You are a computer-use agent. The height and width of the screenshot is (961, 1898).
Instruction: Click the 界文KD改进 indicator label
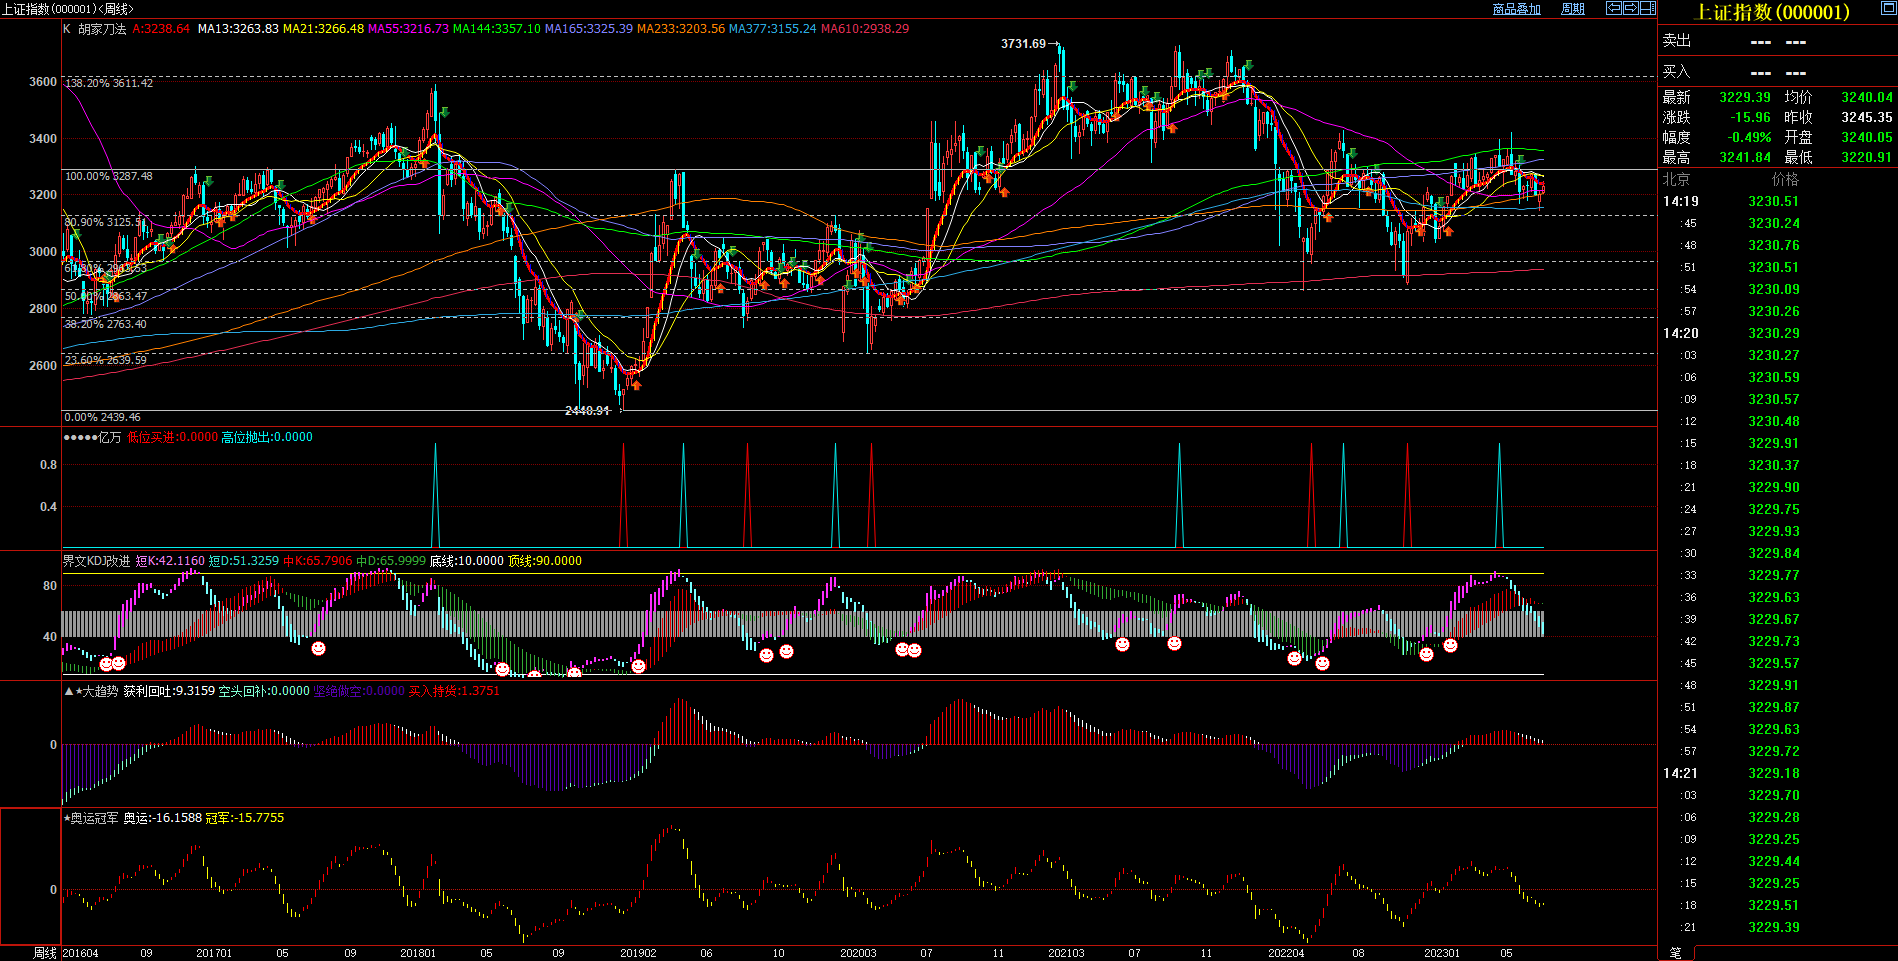pyautogui.click(x=96, y=561)
